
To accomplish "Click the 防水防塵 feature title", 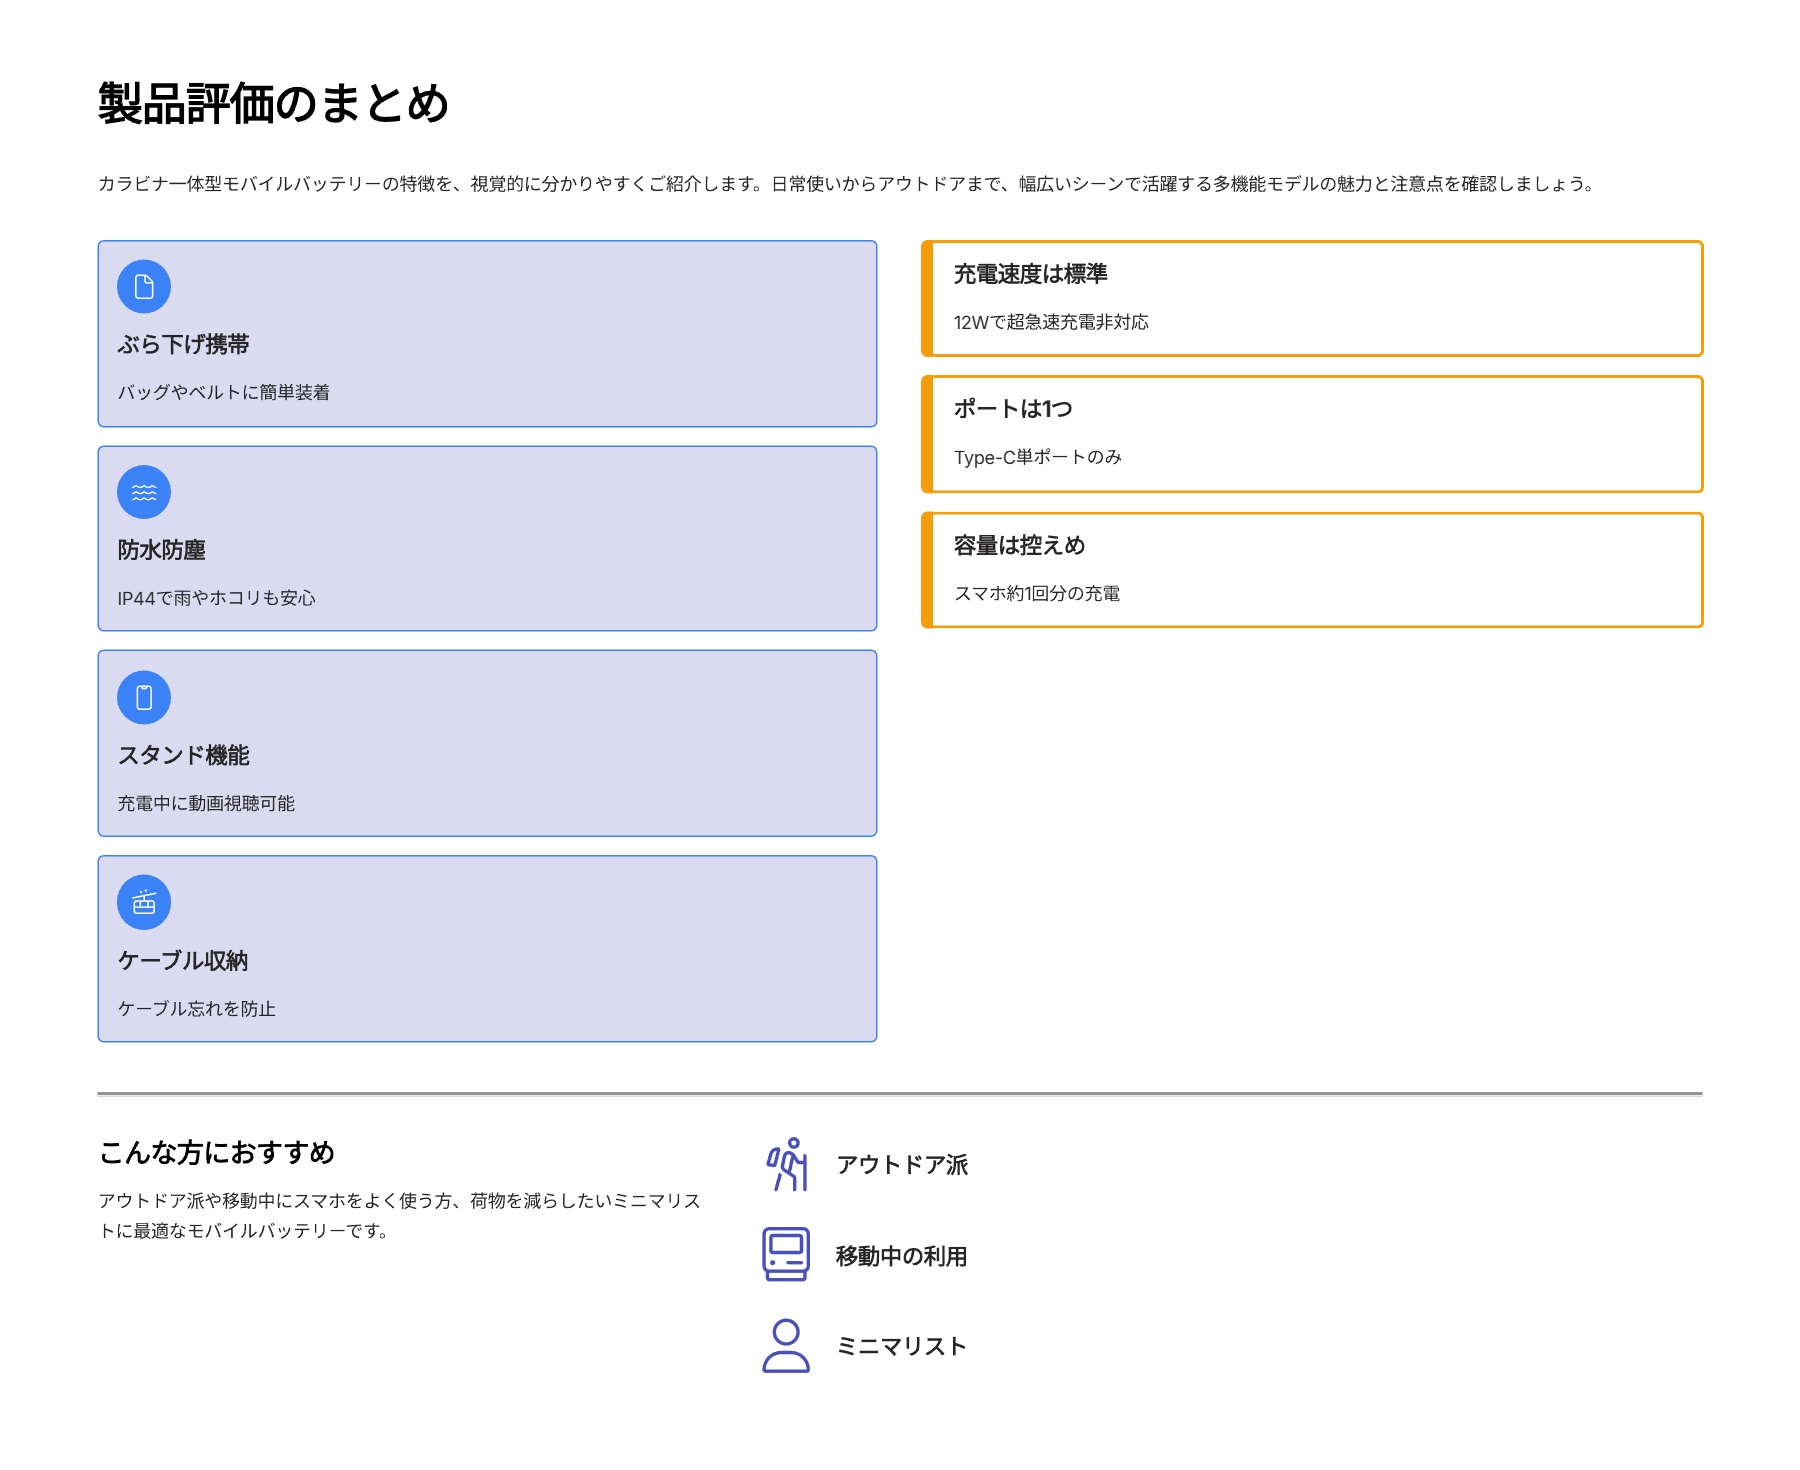I will (162, 550).
